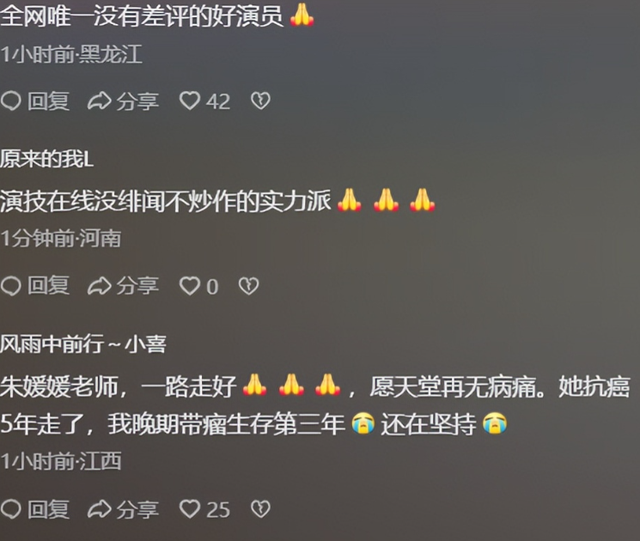This screenshot has width=640, height=541.
Task: Like the comment with 42 likes
Action: tap(190, 101)
